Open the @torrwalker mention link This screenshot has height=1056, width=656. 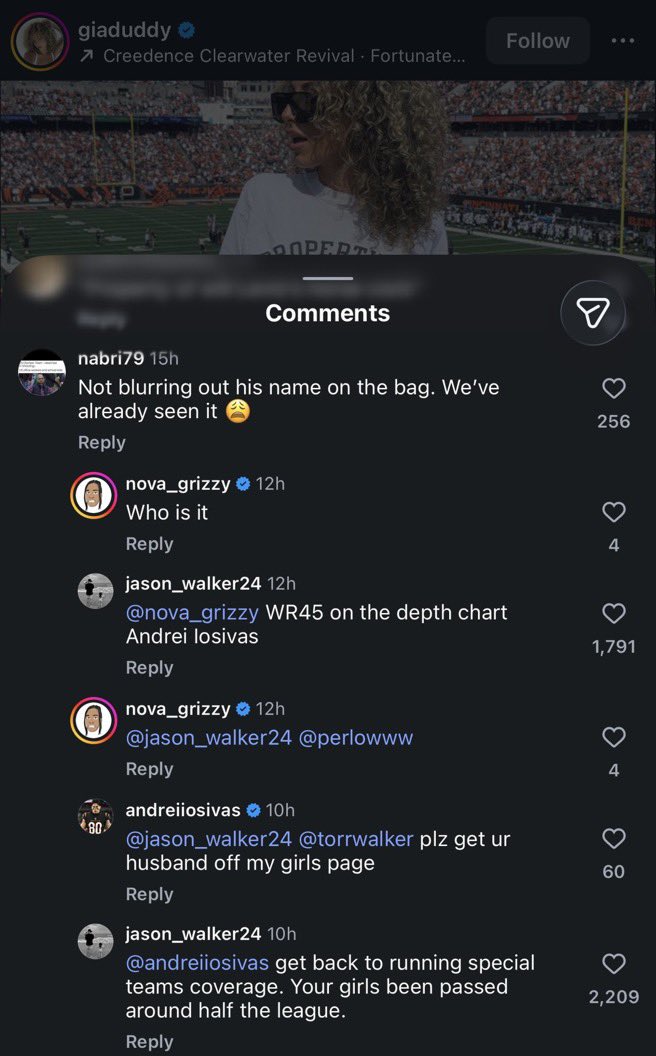pos(355,838)
